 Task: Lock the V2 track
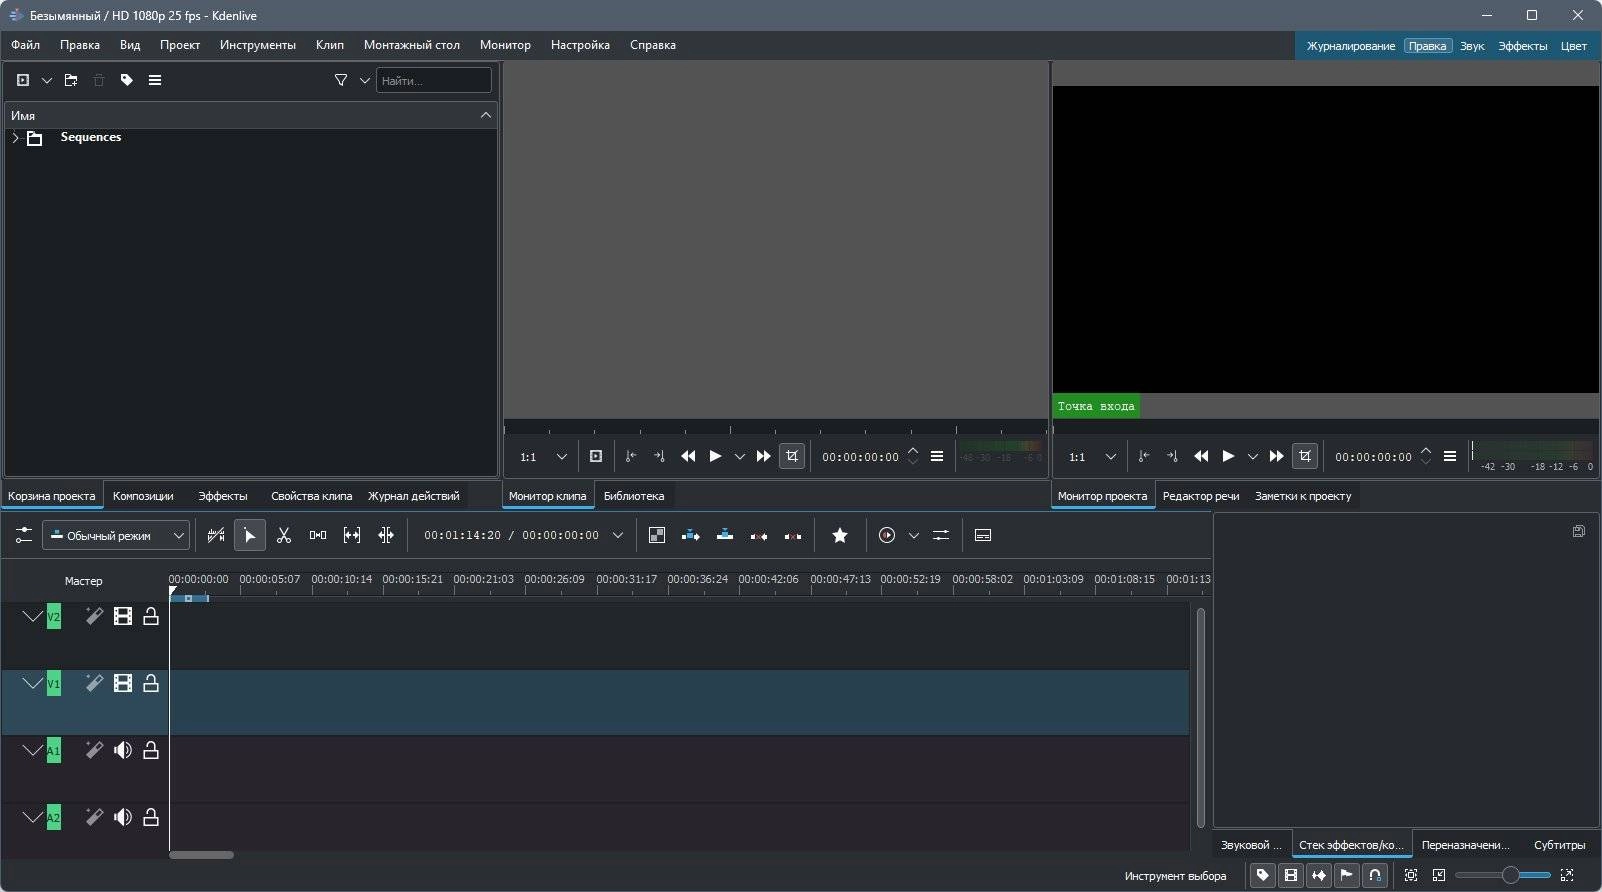tap(151, 616)
